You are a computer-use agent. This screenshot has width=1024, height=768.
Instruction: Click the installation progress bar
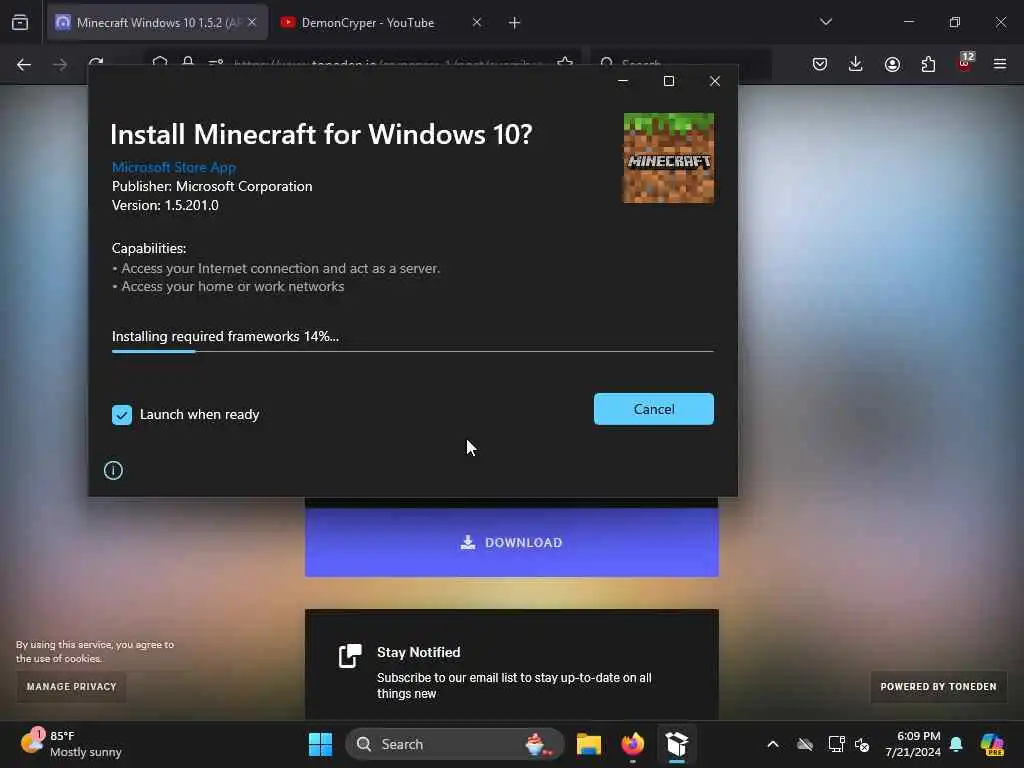412,351
